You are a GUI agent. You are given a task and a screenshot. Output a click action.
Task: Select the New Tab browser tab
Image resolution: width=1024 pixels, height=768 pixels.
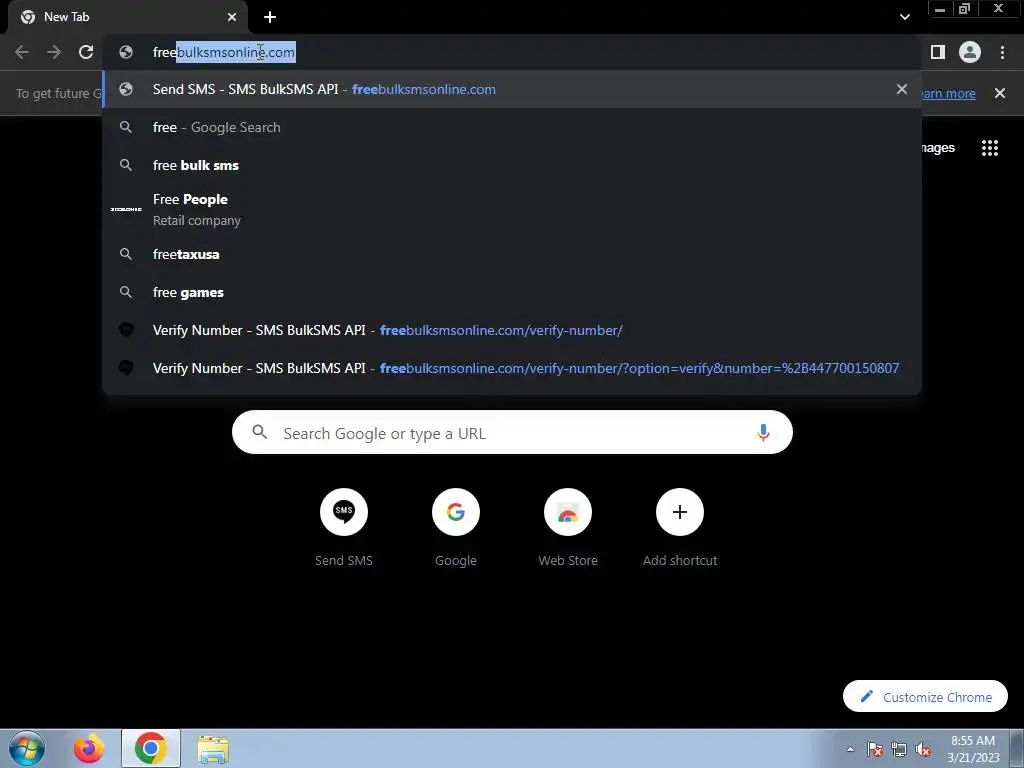(x=127, y=17)
